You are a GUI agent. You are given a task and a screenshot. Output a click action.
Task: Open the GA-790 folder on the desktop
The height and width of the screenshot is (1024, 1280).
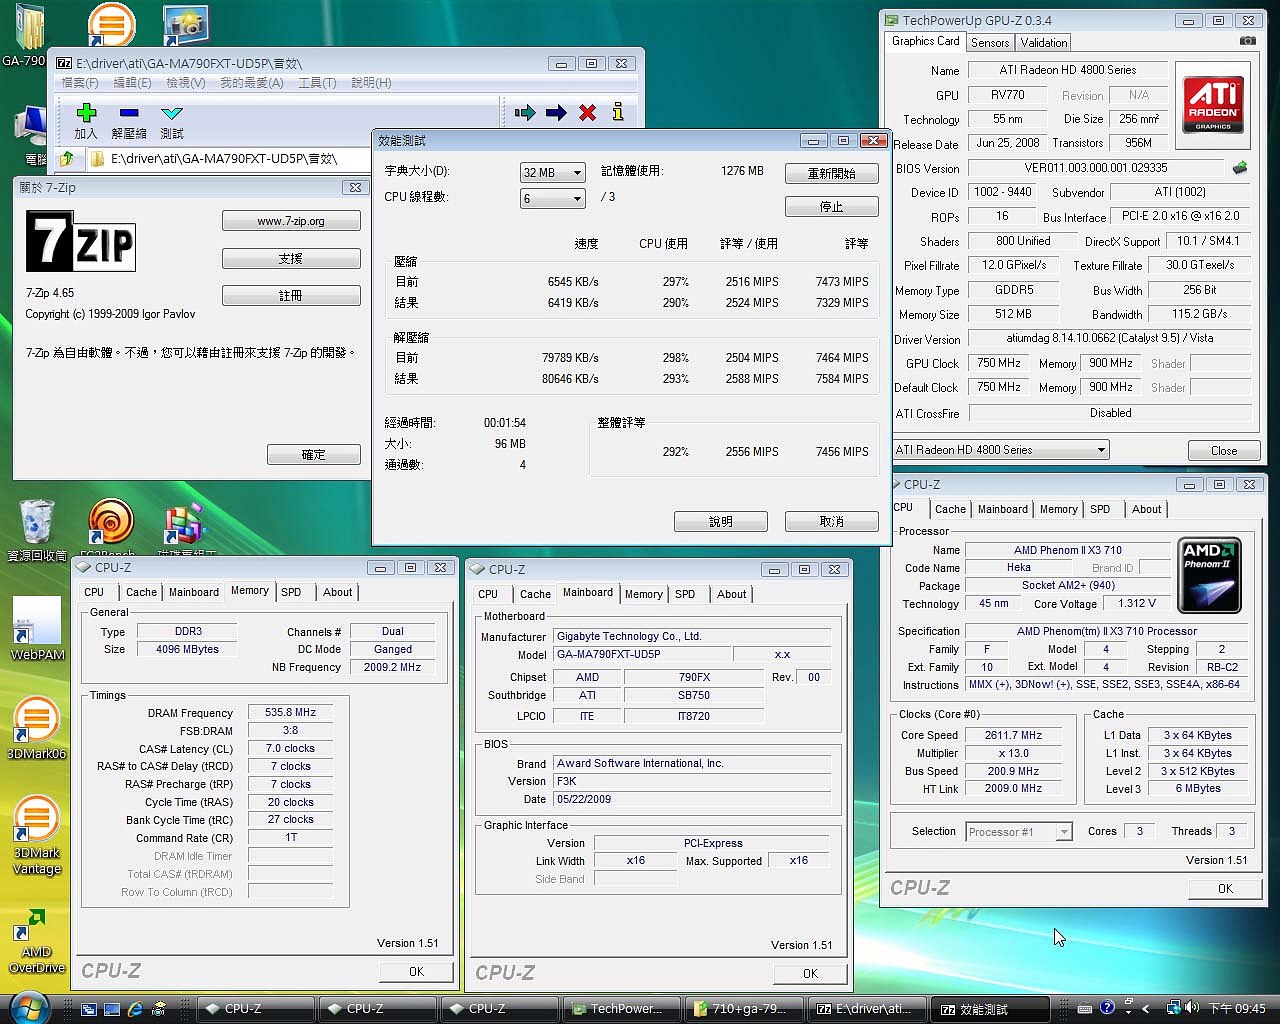pos(26,35)
